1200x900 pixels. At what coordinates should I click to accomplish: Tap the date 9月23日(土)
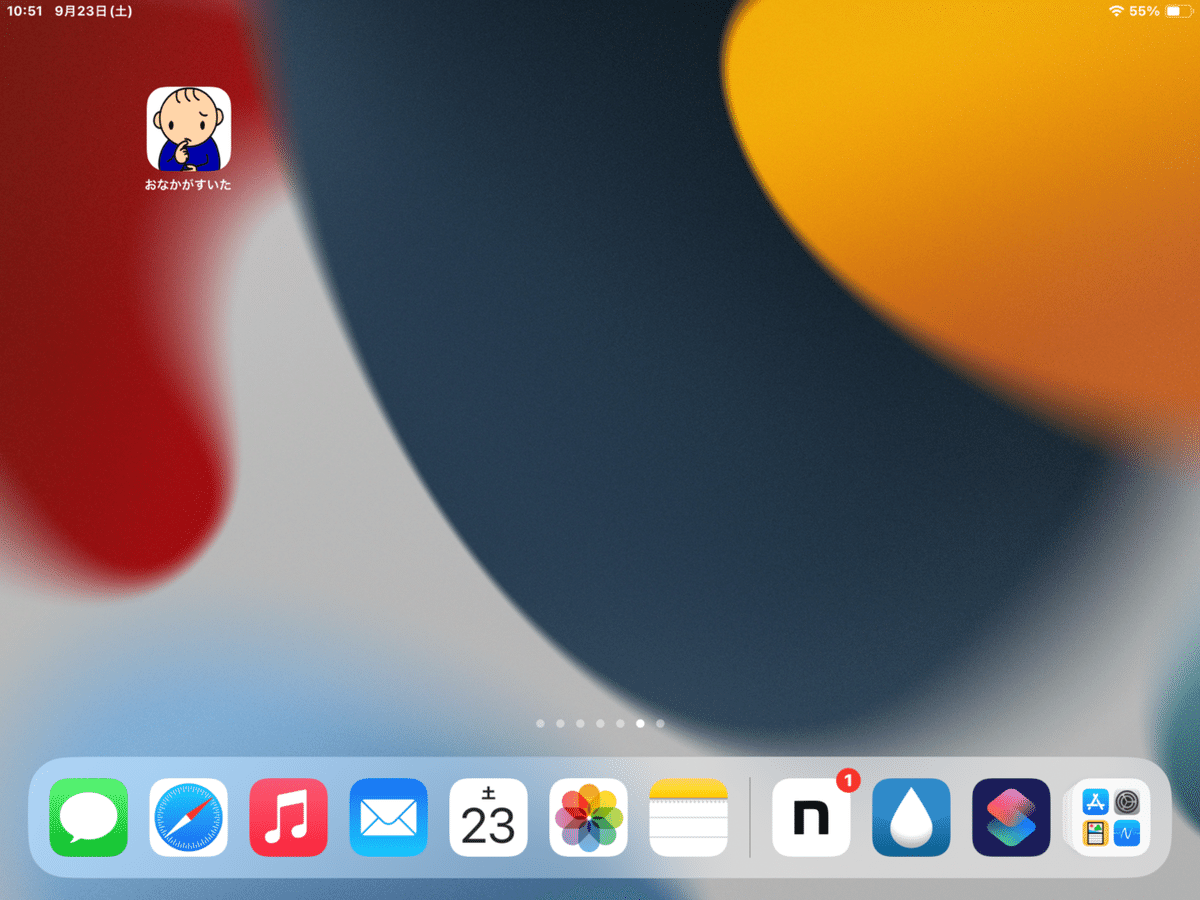tap(93, 11)
